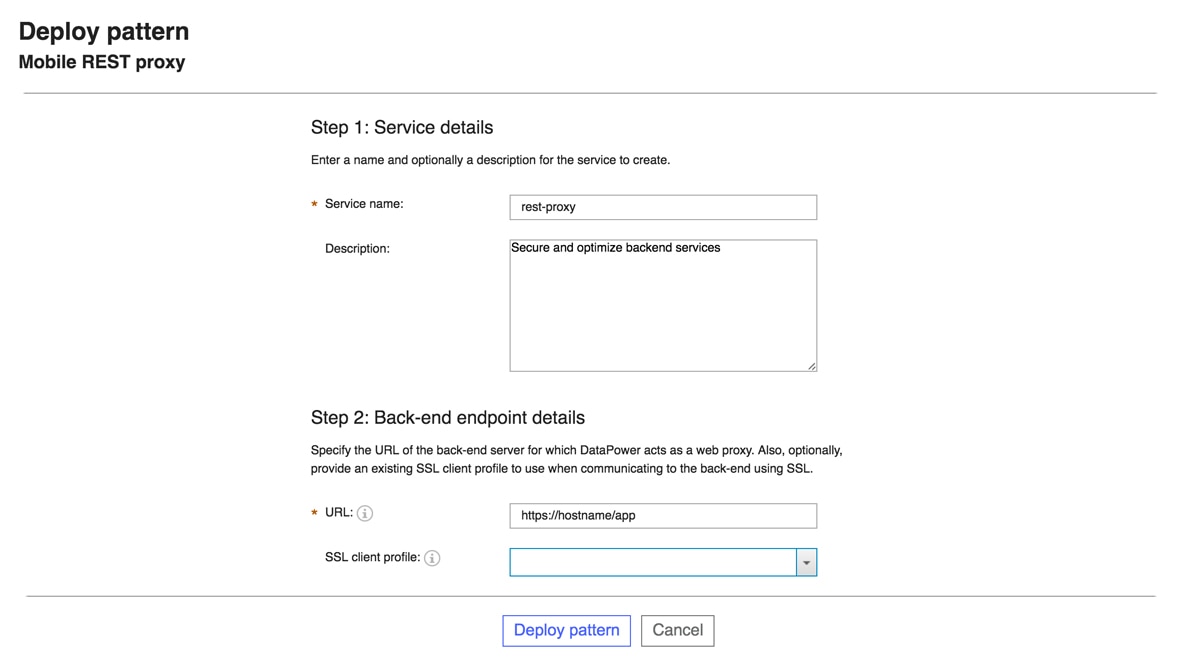Cancel the pattern deployment
This screenshot has height=664, width=1180.
(x=677, y=630)
